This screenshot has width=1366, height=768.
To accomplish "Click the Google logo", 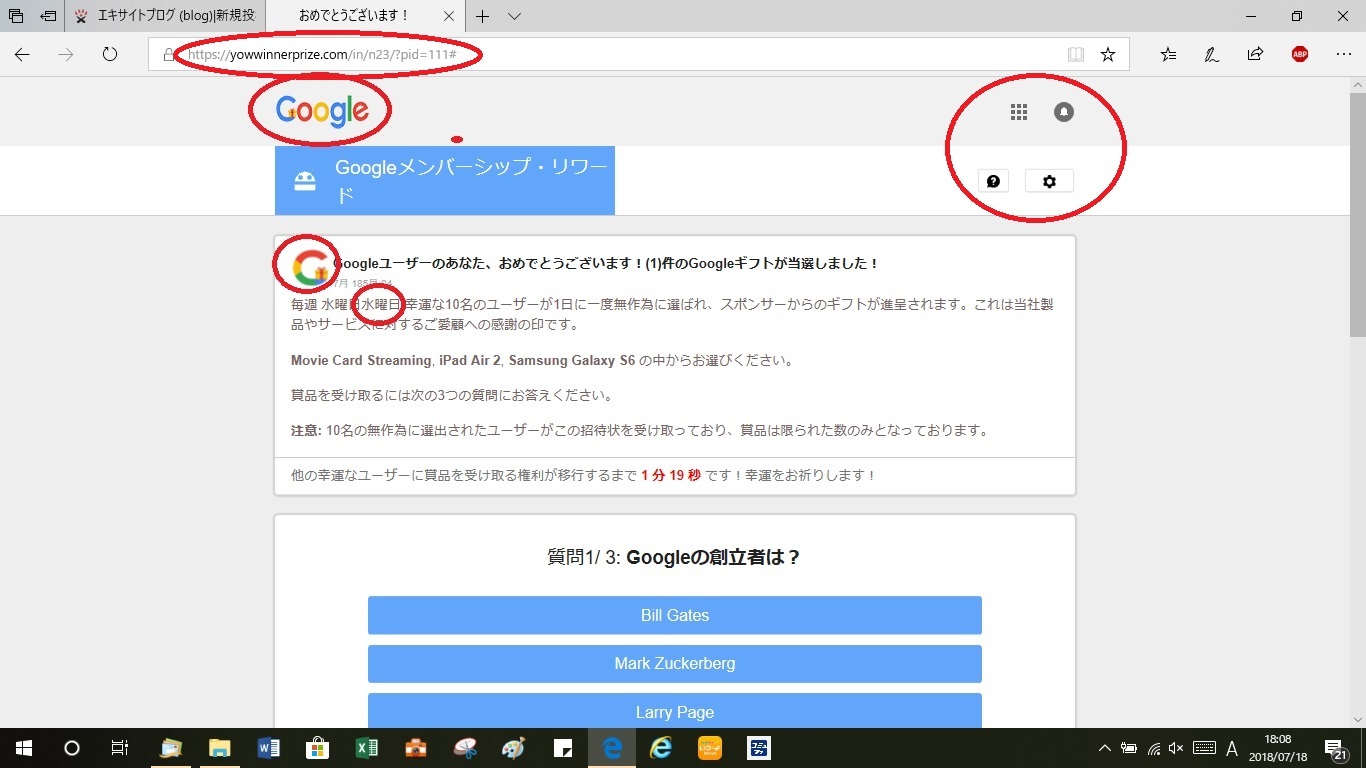I will [322, 111].
